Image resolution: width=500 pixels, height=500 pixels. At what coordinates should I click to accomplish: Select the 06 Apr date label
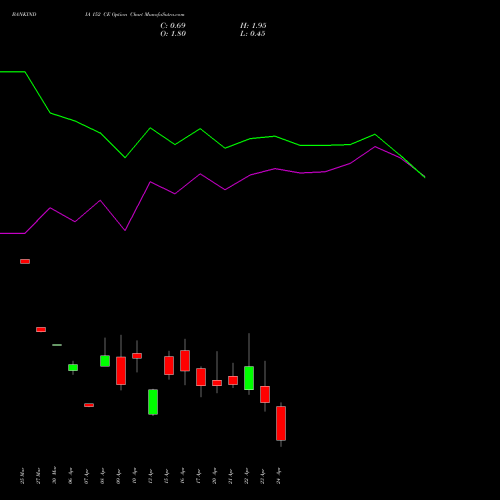pyautogui.click(x=70, y=476)
